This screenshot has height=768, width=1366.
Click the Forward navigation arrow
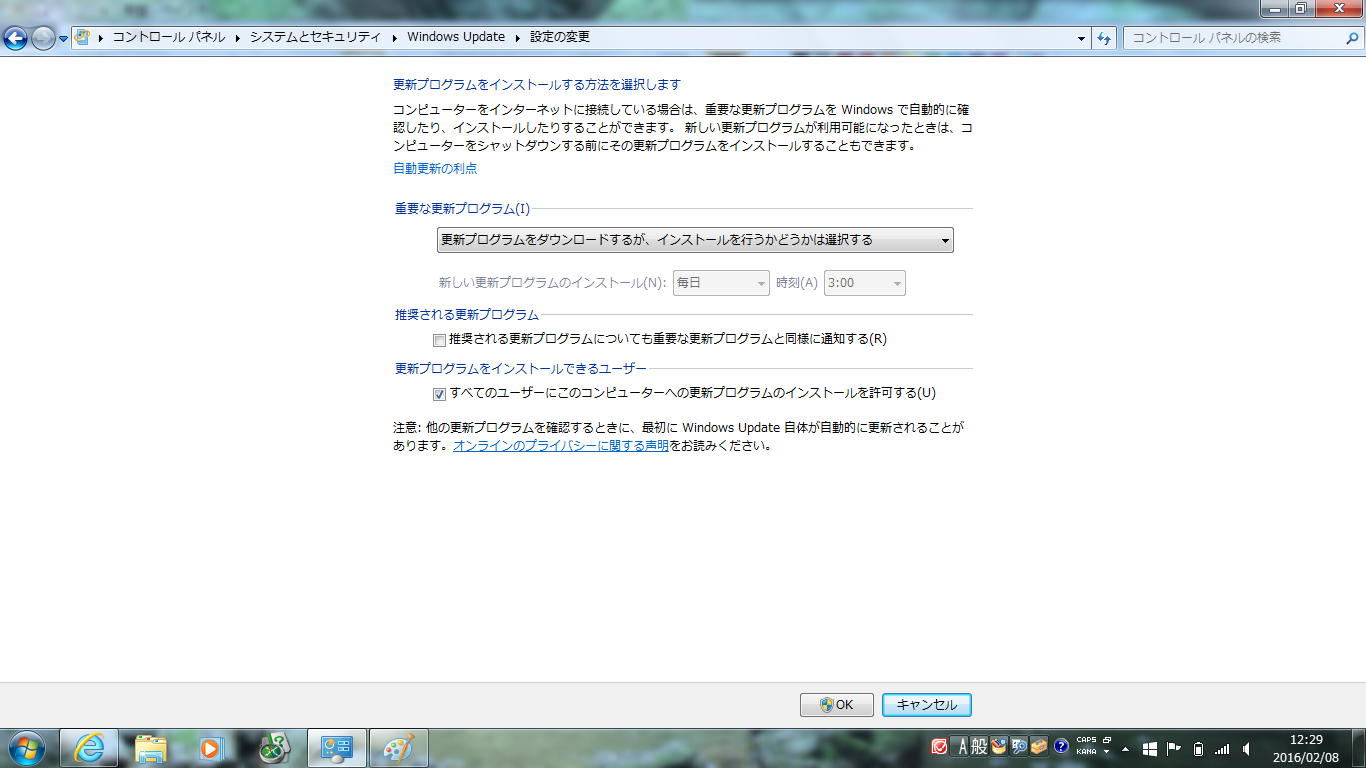43,39
